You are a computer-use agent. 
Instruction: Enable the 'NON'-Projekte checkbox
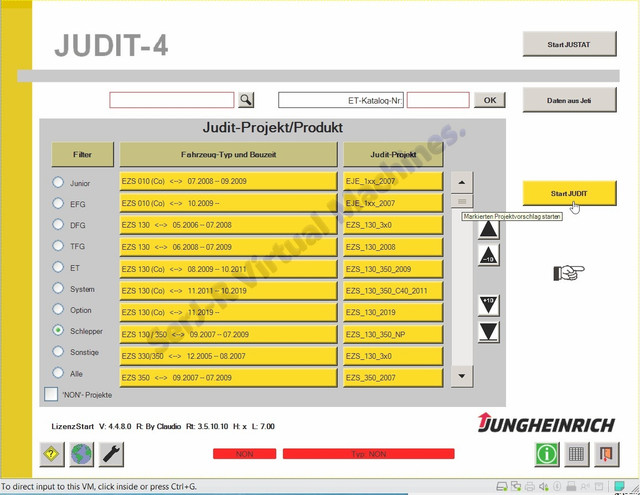click(51, 394)
